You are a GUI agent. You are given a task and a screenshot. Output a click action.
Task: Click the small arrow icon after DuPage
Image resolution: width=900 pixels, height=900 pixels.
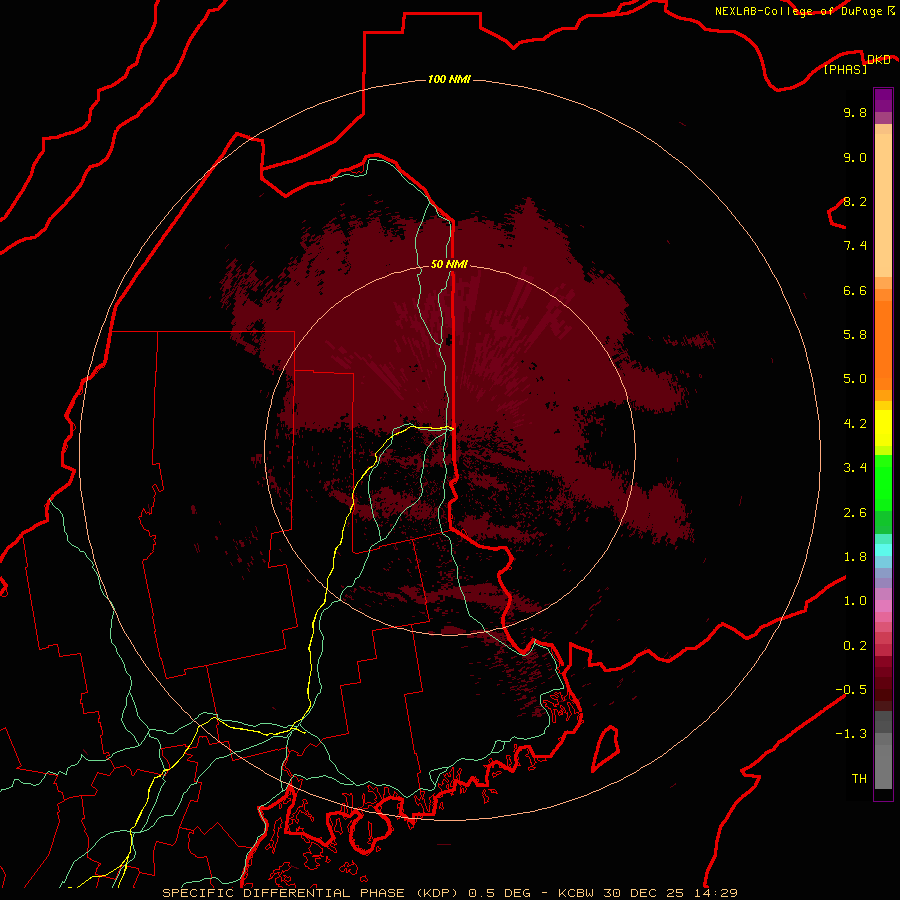click(x=891, y=11)
